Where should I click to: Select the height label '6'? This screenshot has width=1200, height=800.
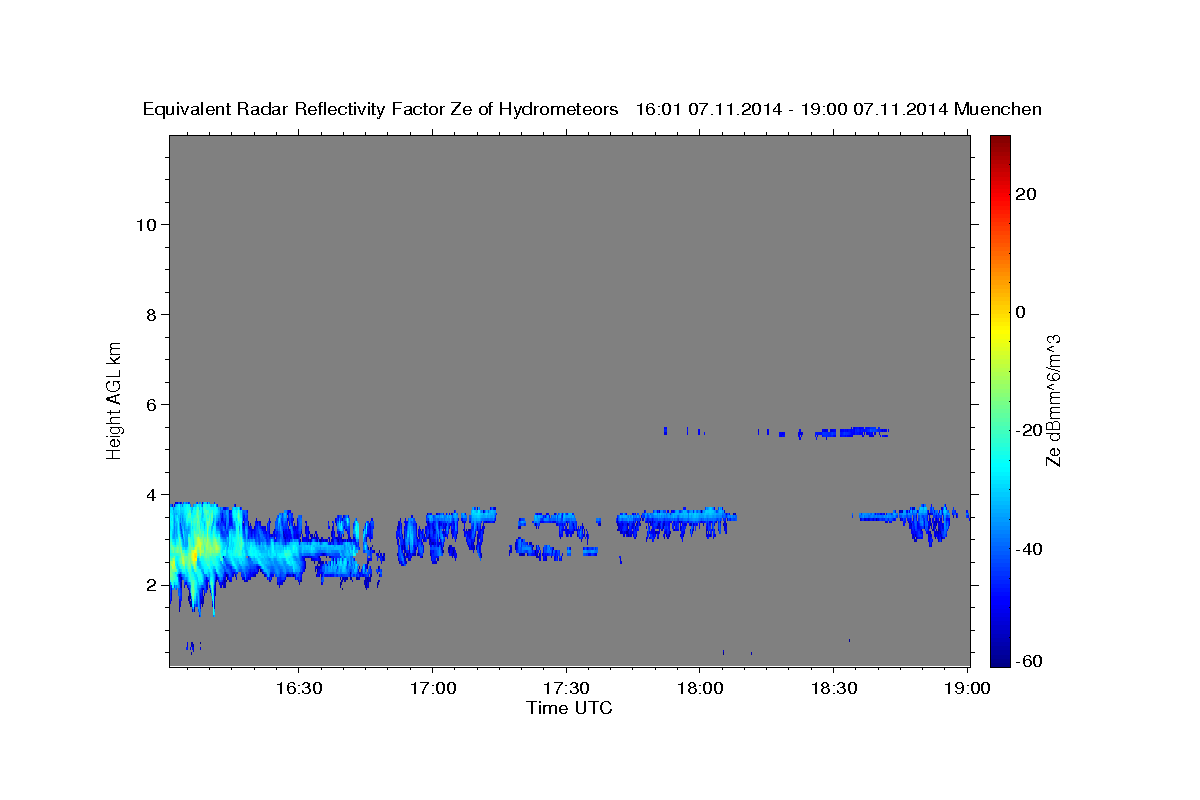(x=152, y=404)
